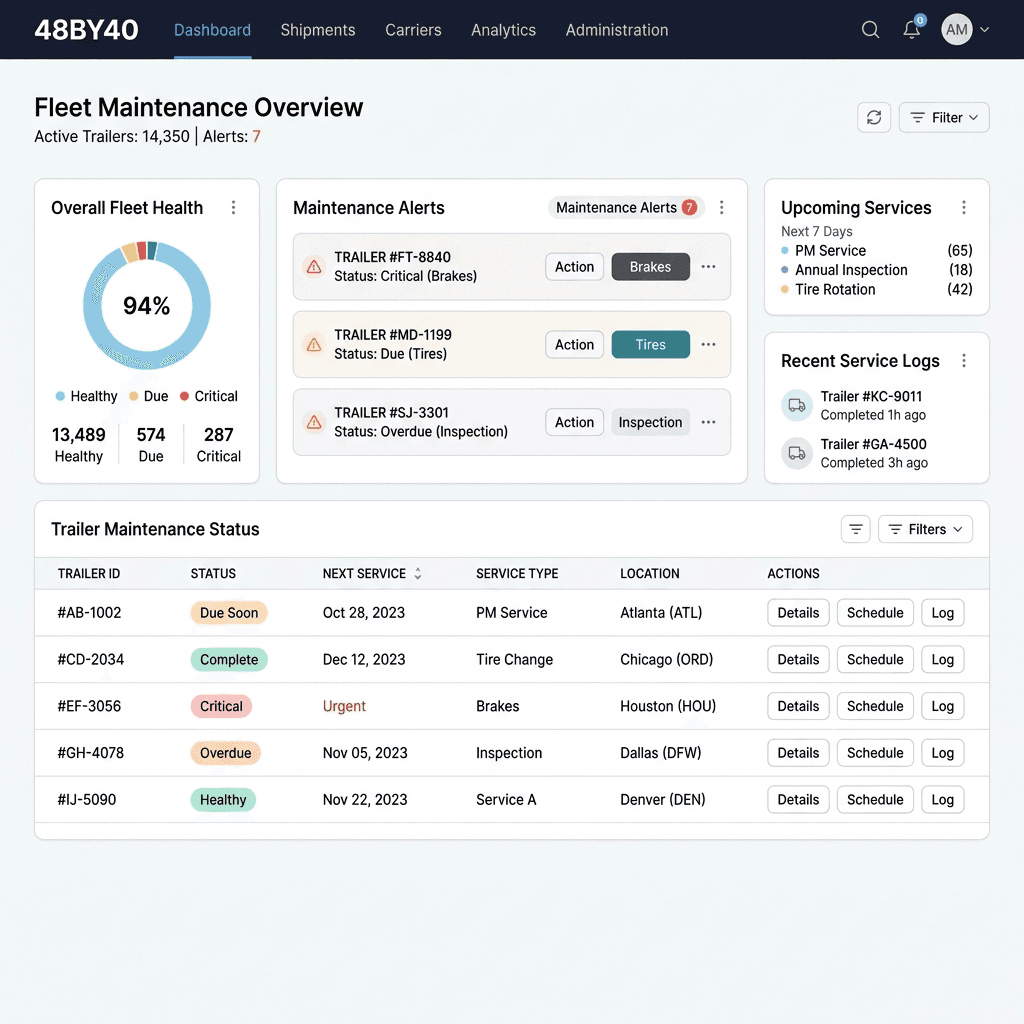The height and width of the screenshot is (1024, 1024).
Task: Select the Annual Inspection upcoming item
Action: 876,270
